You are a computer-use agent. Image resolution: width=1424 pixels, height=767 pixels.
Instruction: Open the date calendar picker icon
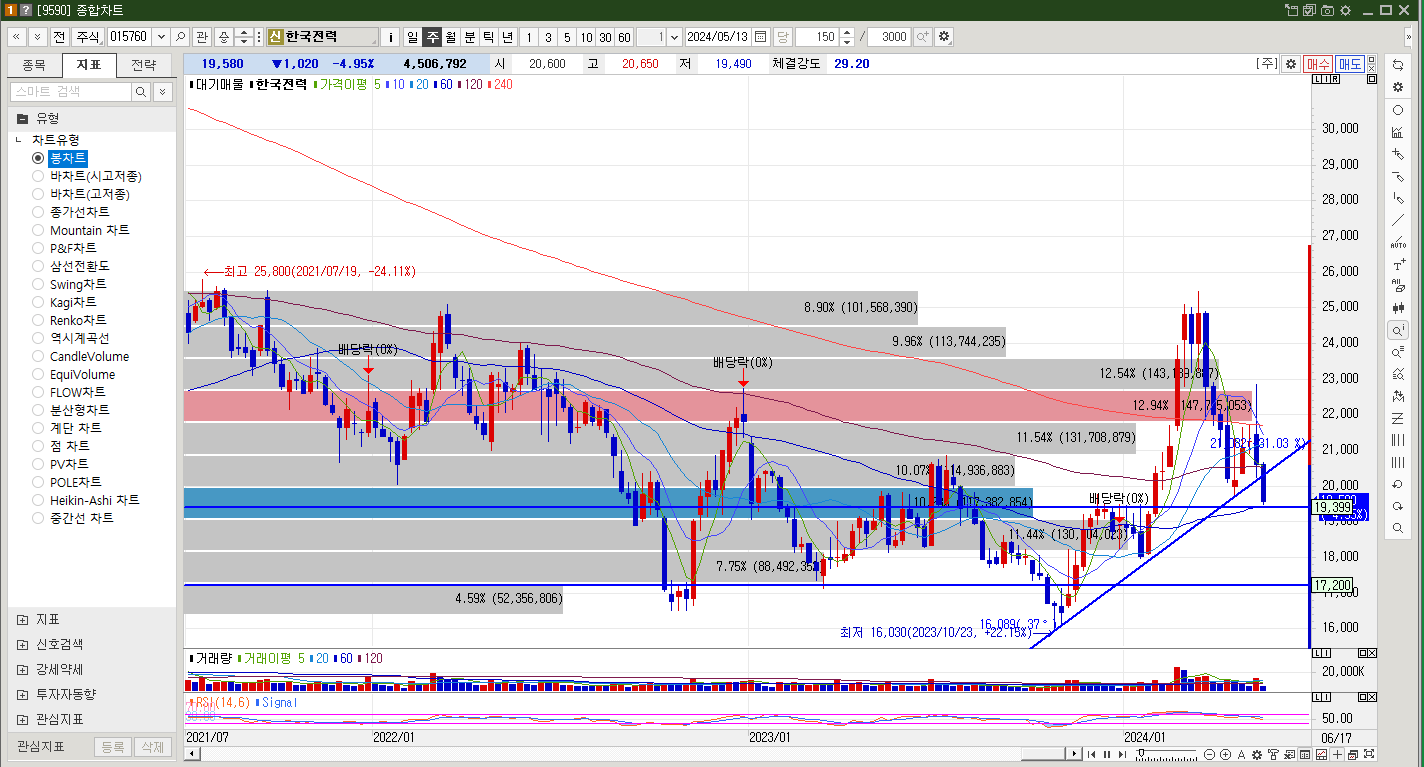click(x=761, y=37)
